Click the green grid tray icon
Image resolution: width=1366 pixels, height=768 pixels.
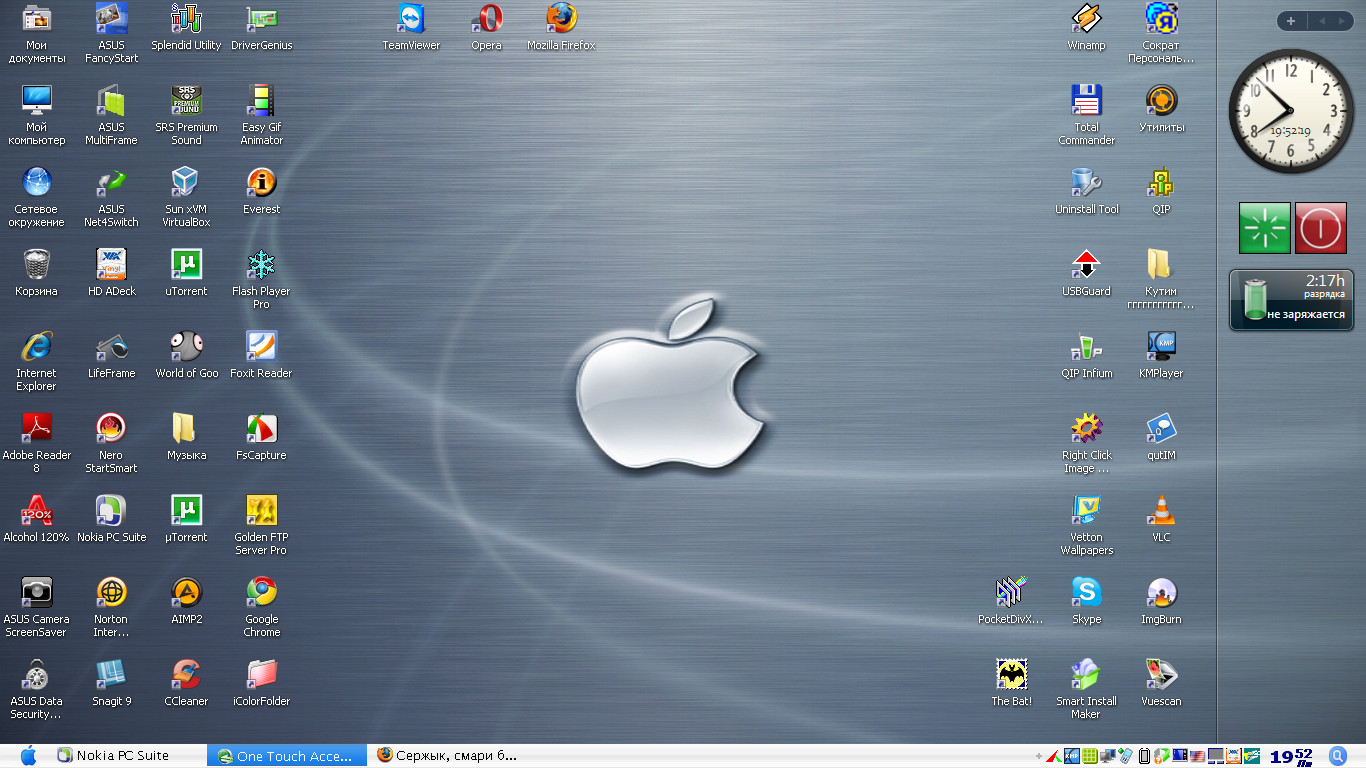pyautogui.click(x=1090, y=756)
